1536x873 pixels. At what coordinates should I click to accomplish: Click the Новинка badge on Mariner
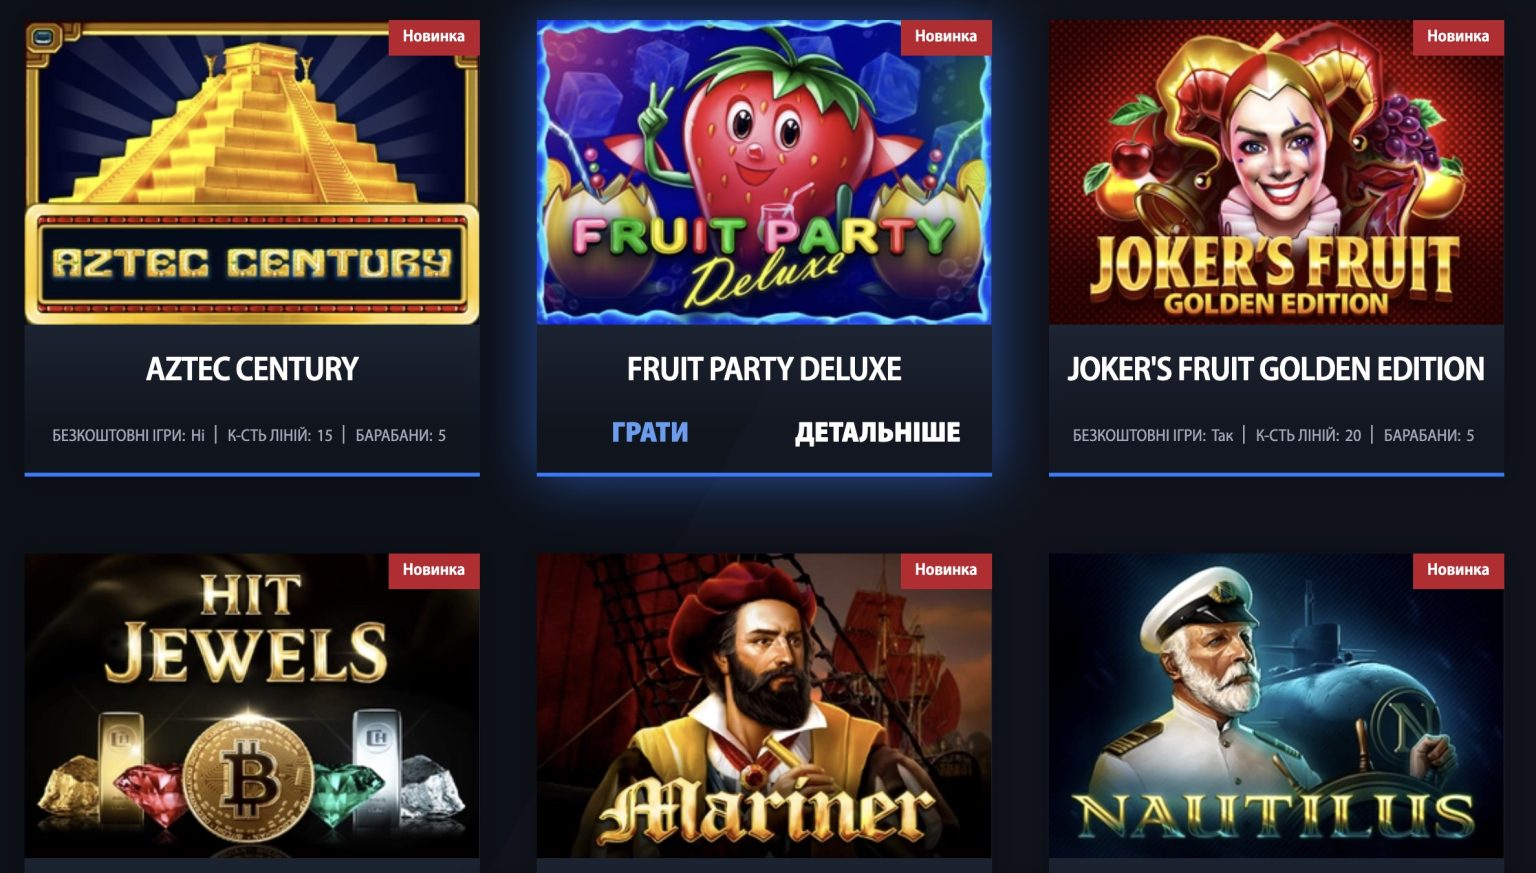tap(946, 570)
